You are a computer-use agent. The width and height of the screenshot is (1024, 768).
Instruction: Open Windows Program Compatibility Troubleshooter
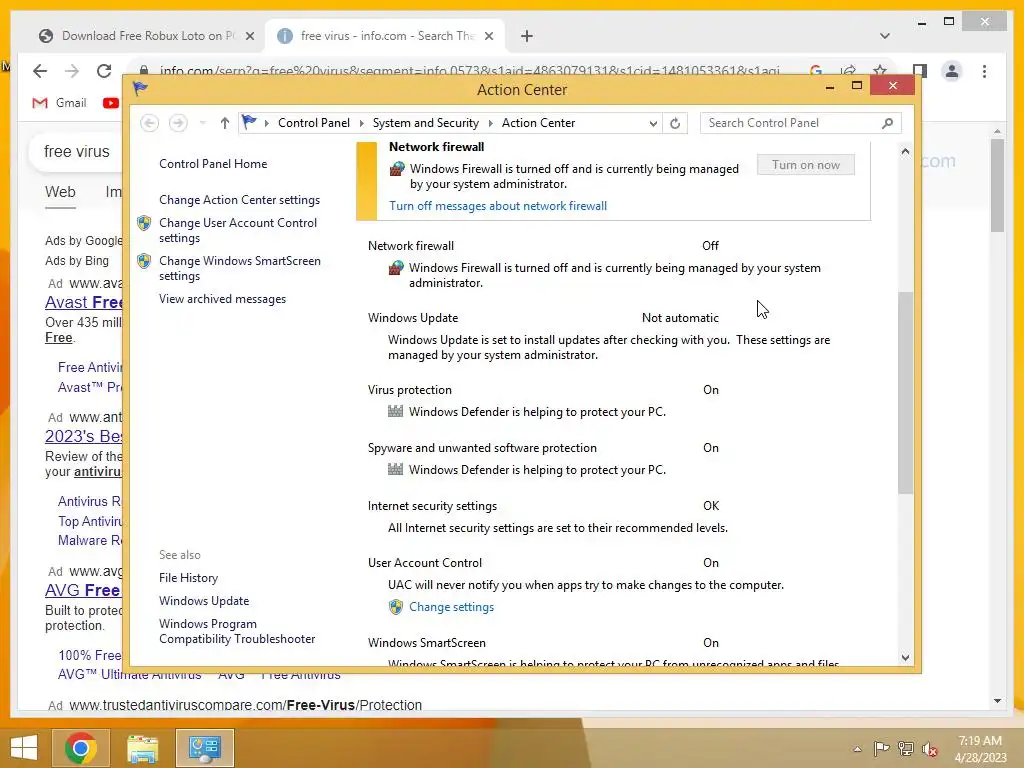237,632
